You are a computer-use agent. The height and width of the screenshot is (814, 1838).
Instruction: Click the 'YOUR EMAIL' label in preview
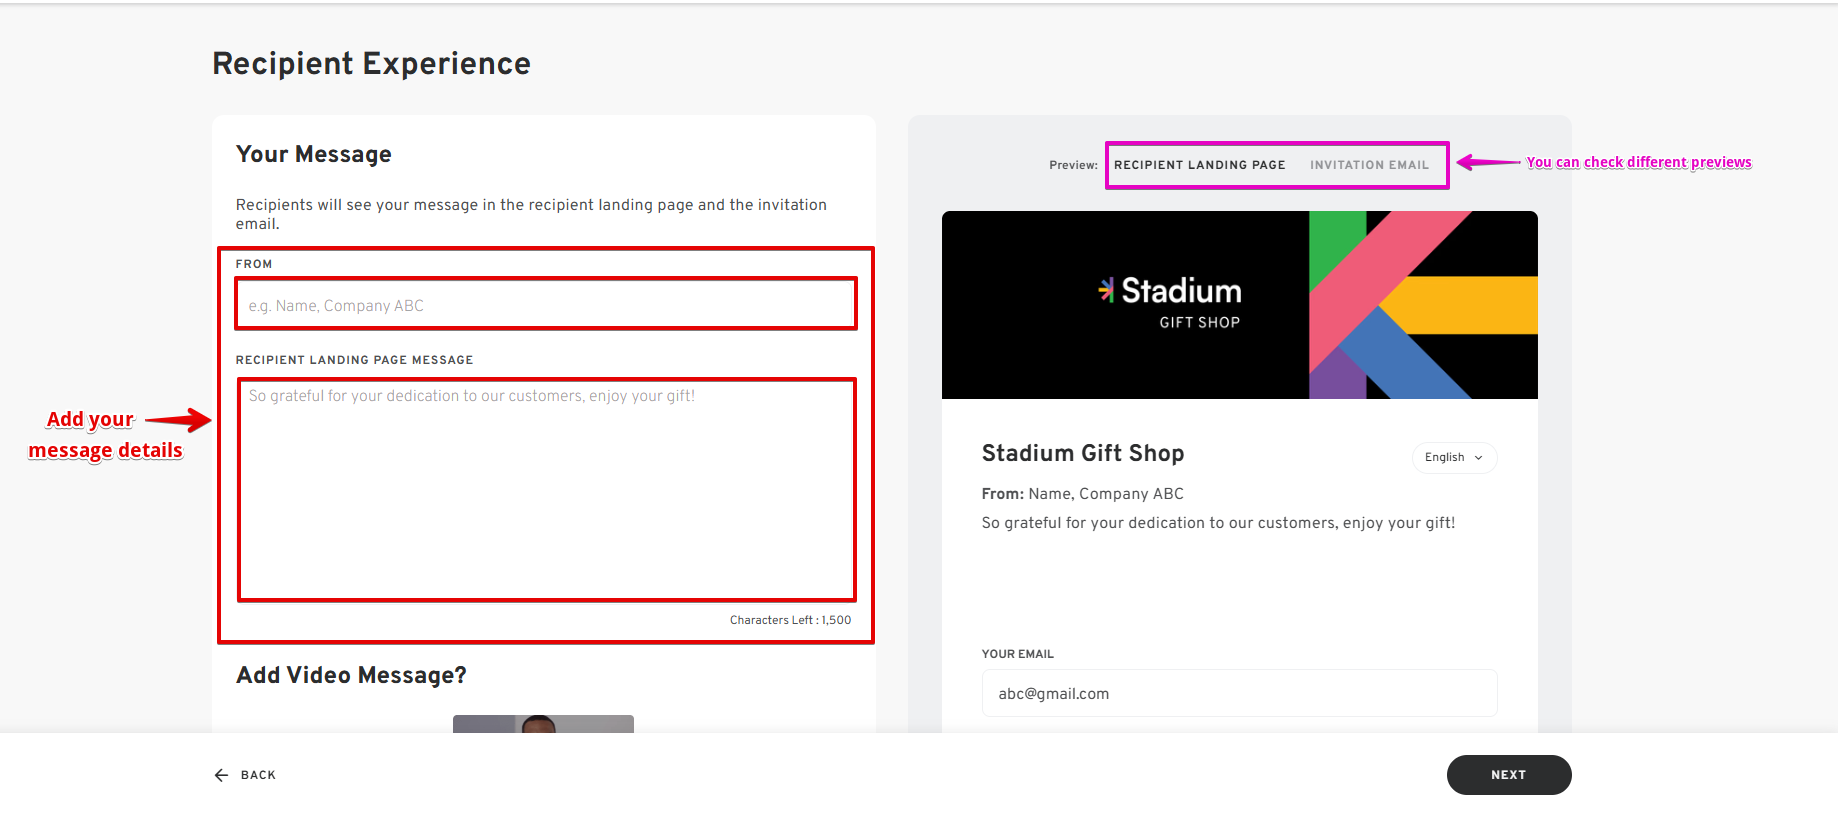[x=1017, y=654]
